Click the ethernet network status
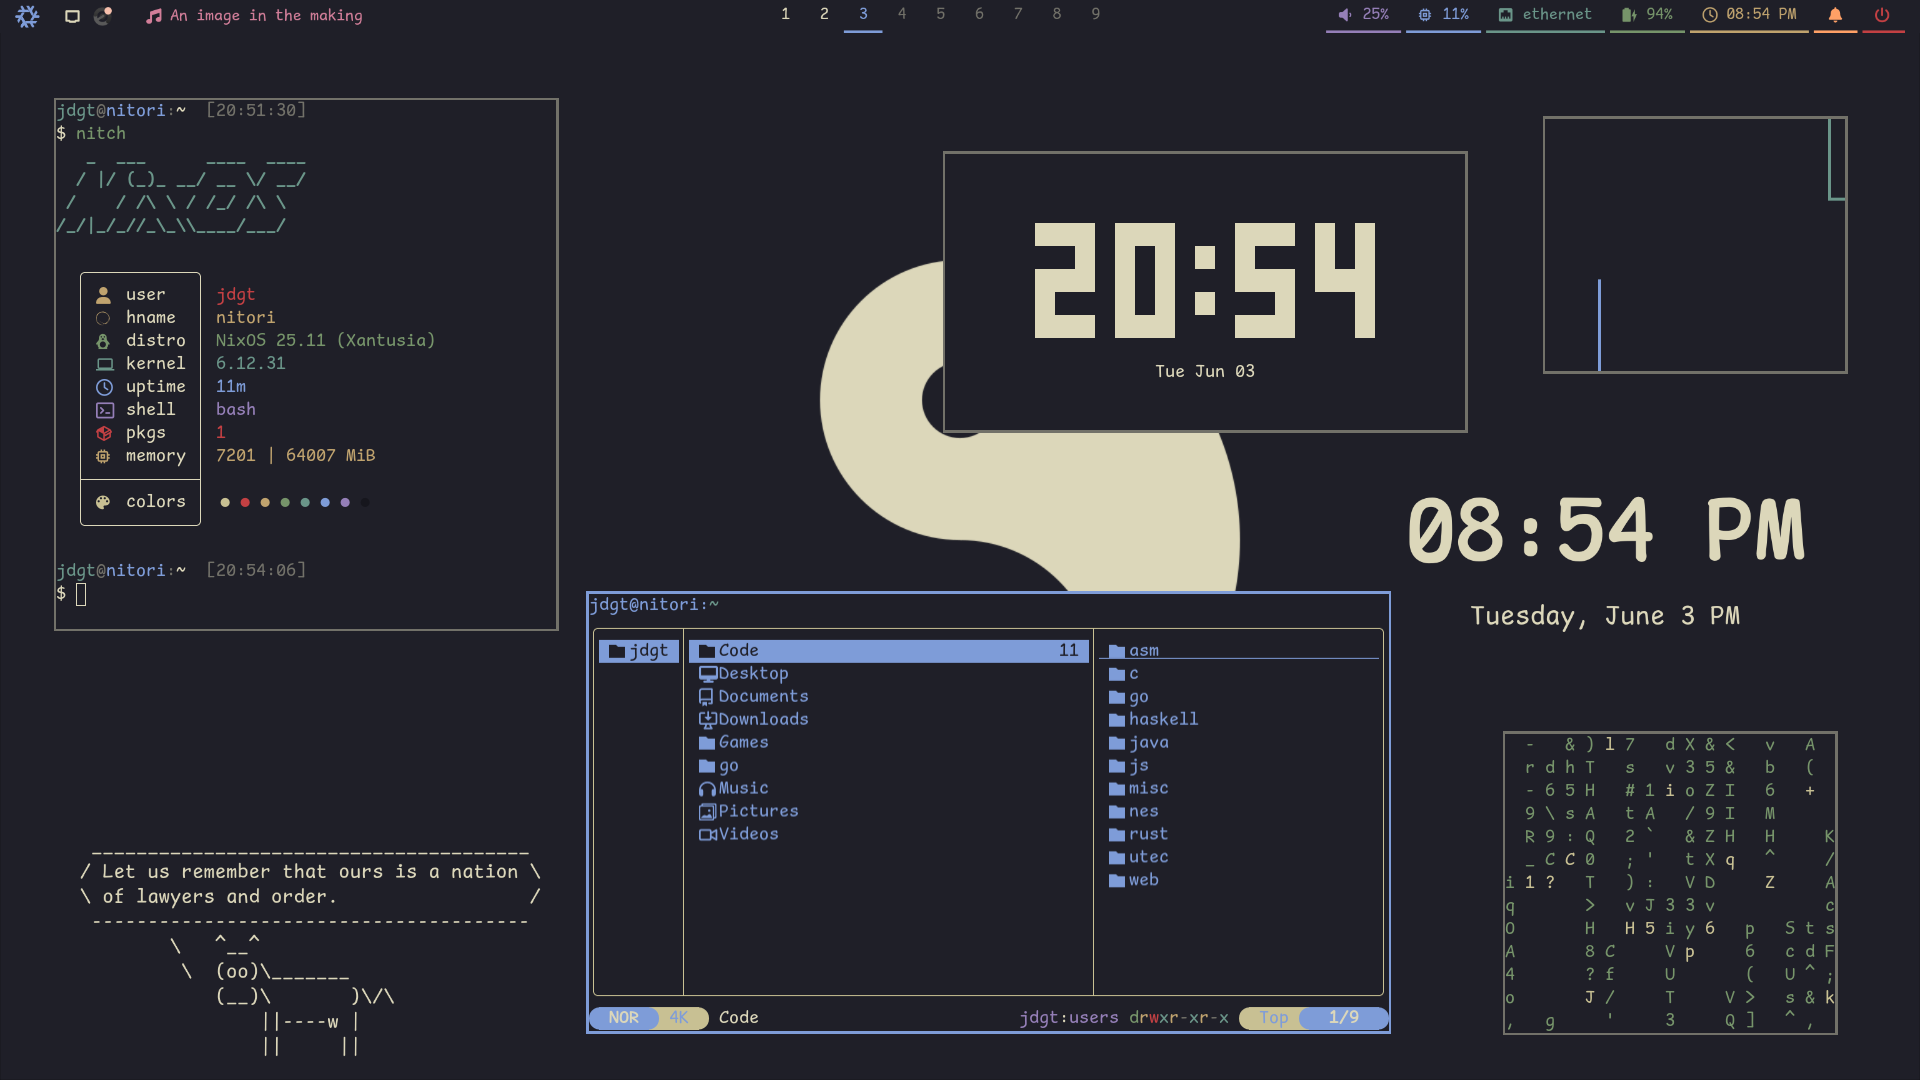The width and height of the screenshot is (1920, 1080). (x=1545, y=15)
